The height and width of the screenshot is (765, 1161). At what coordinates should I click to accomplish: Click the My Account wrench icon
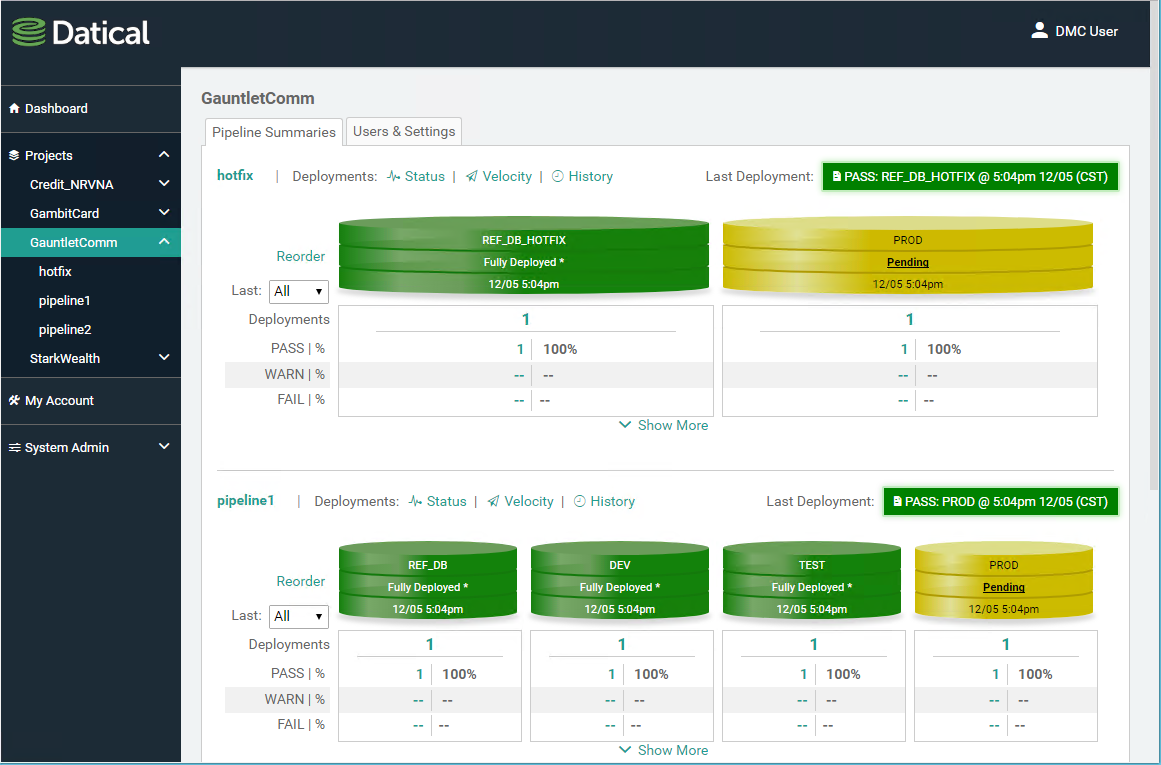pos(14,401)
